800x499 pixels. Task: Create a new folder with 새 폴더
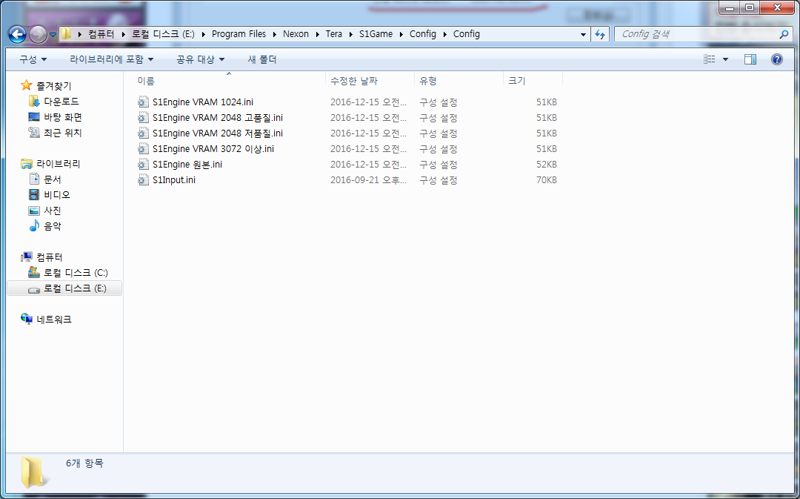coord(262,60)
